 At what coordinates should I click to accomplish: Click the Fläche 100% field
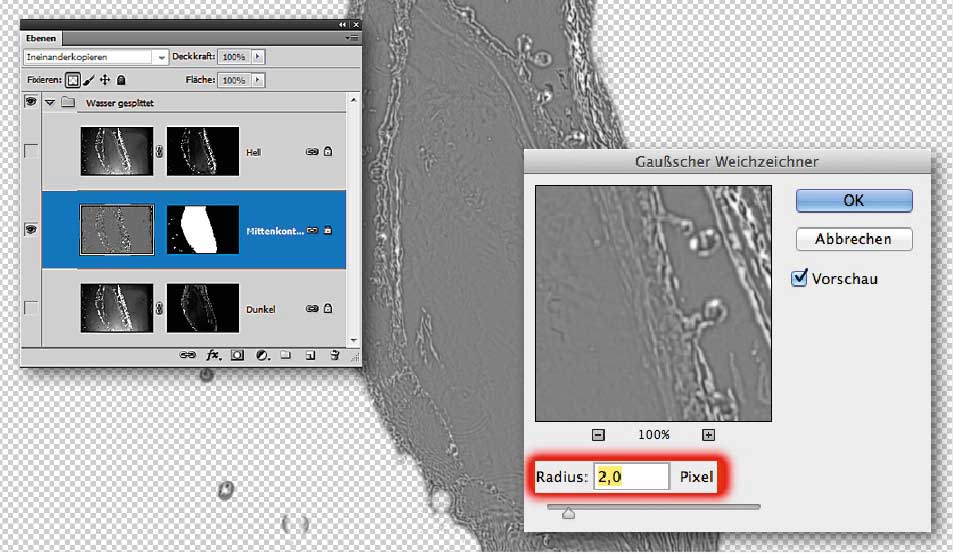[x=235, y=80]
